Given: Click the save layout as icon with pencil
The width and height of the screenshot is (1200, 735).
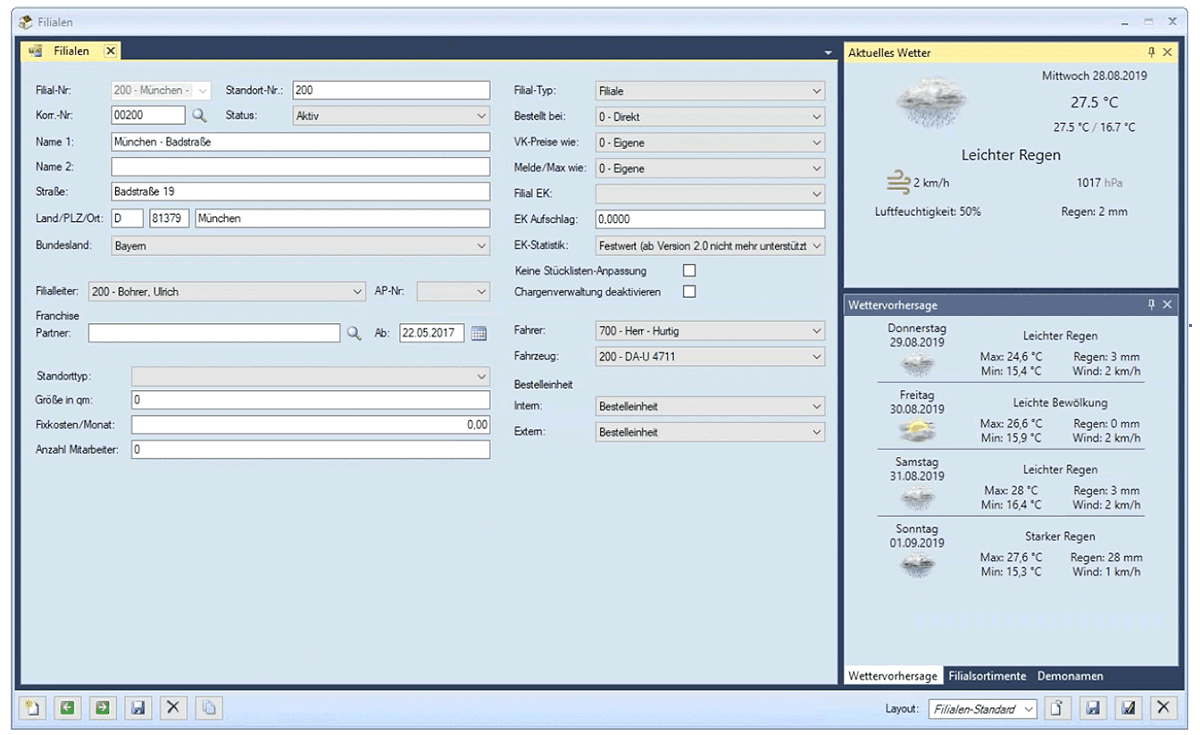Looking at the screenshot, I should point(1127,709).
